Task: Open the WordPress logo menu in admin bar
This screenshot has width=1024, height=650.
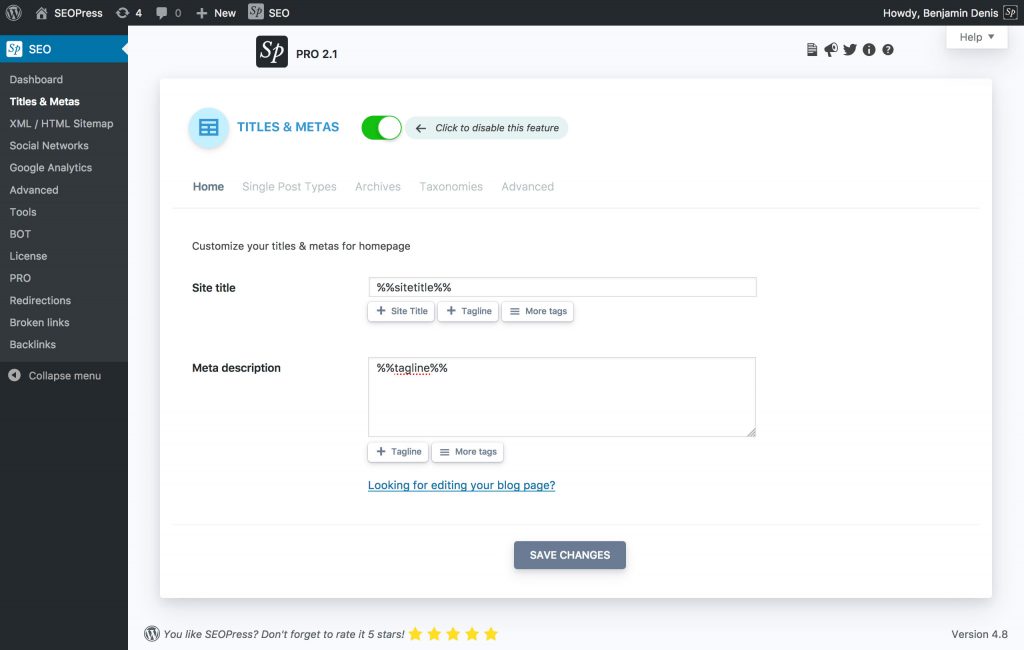Action: [x=13, y=12]
